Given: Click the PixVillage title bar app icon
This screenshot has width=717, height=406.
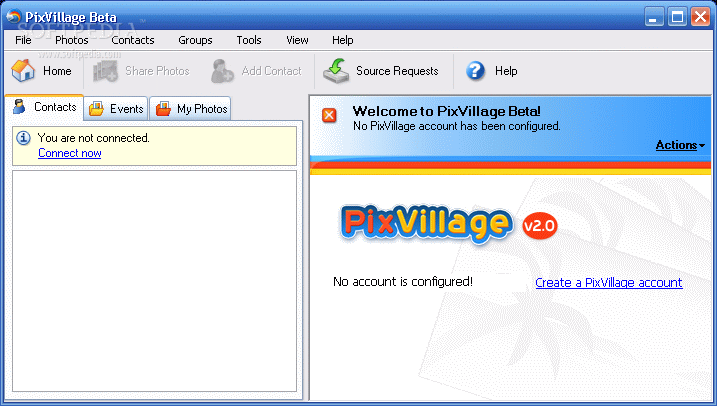Looking at the screenshot, I should pos(13,16).
